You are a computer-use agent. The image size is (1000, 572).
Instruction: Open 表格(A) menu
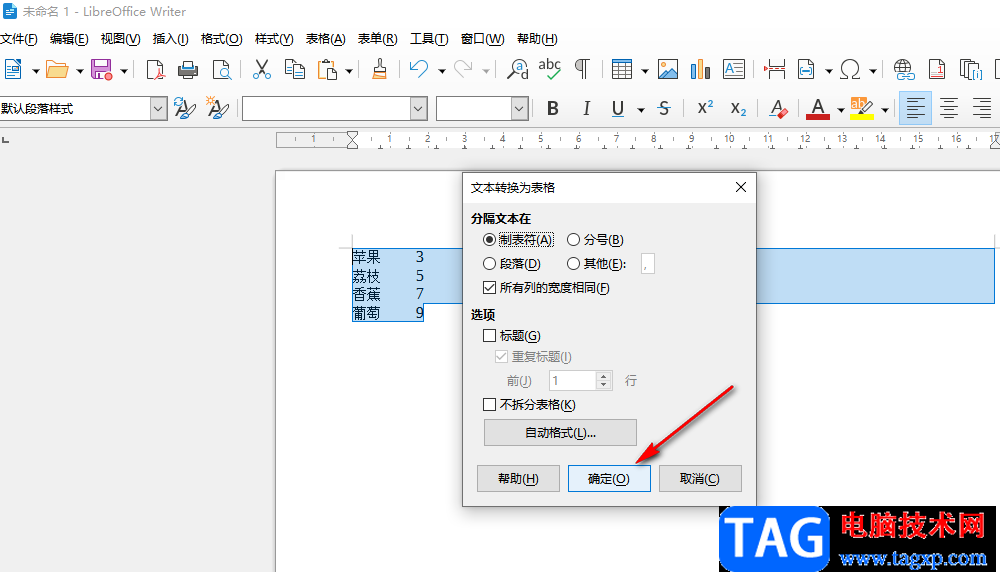click(x=325, y=39)
